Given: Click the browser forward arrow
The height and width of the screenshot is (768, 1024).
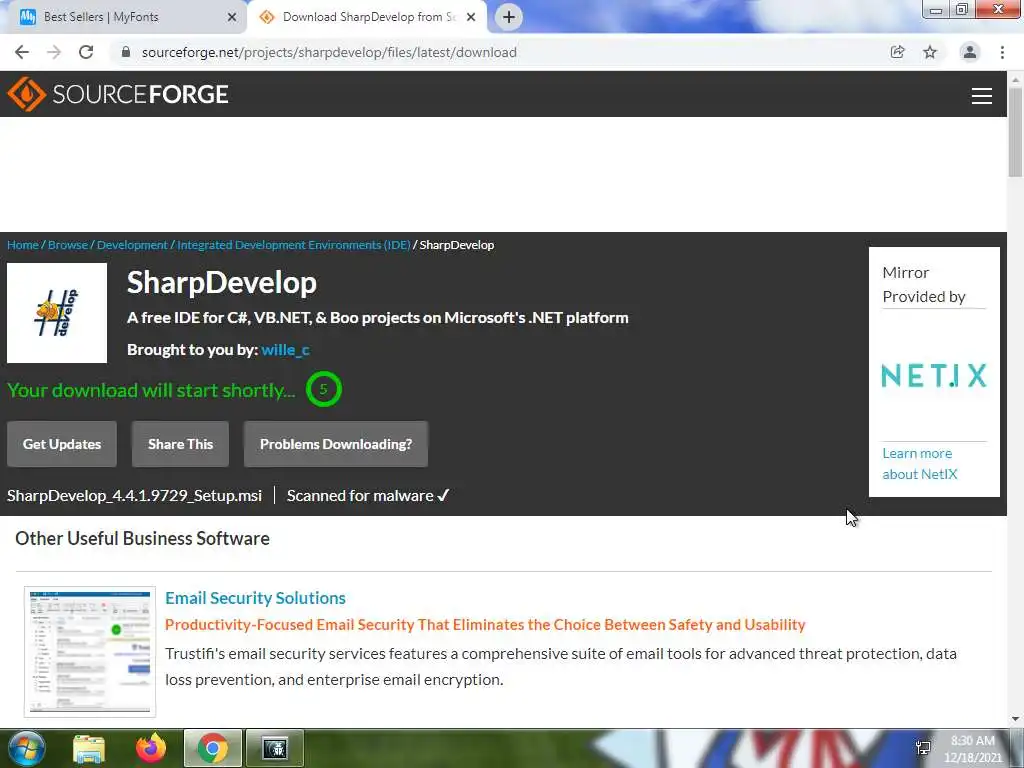Looking at the screenshot, I should click(x=54, y=52).
